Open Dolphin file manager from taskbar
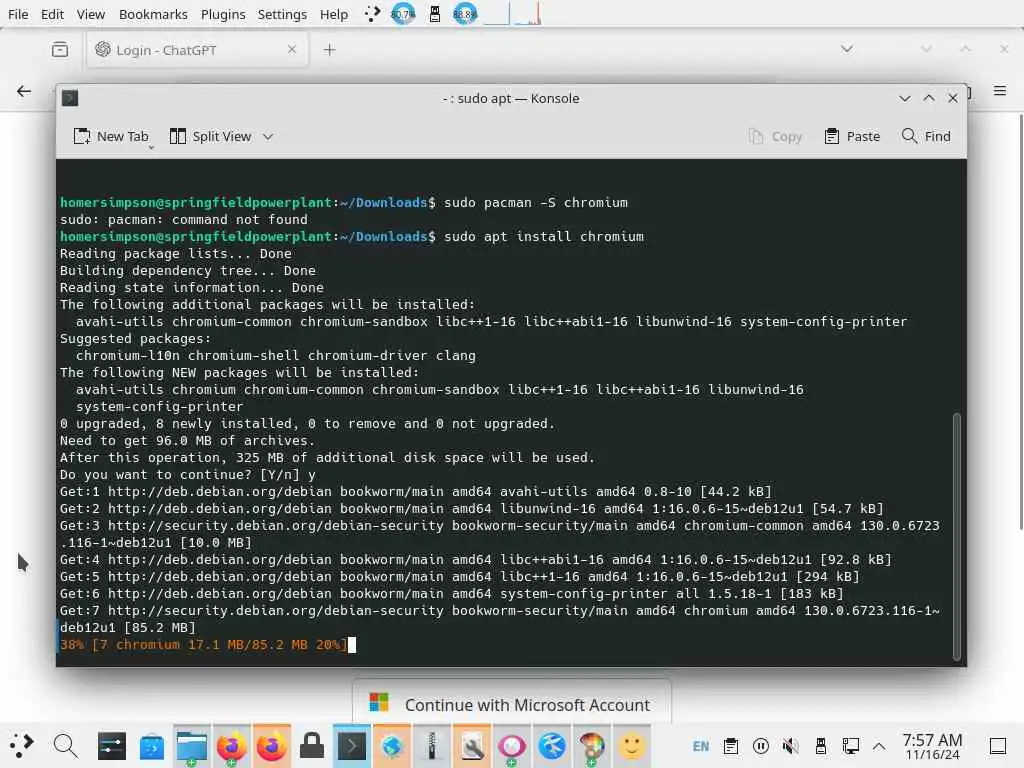The height and width of the screenshot is (768, 1024). (191, 745)
